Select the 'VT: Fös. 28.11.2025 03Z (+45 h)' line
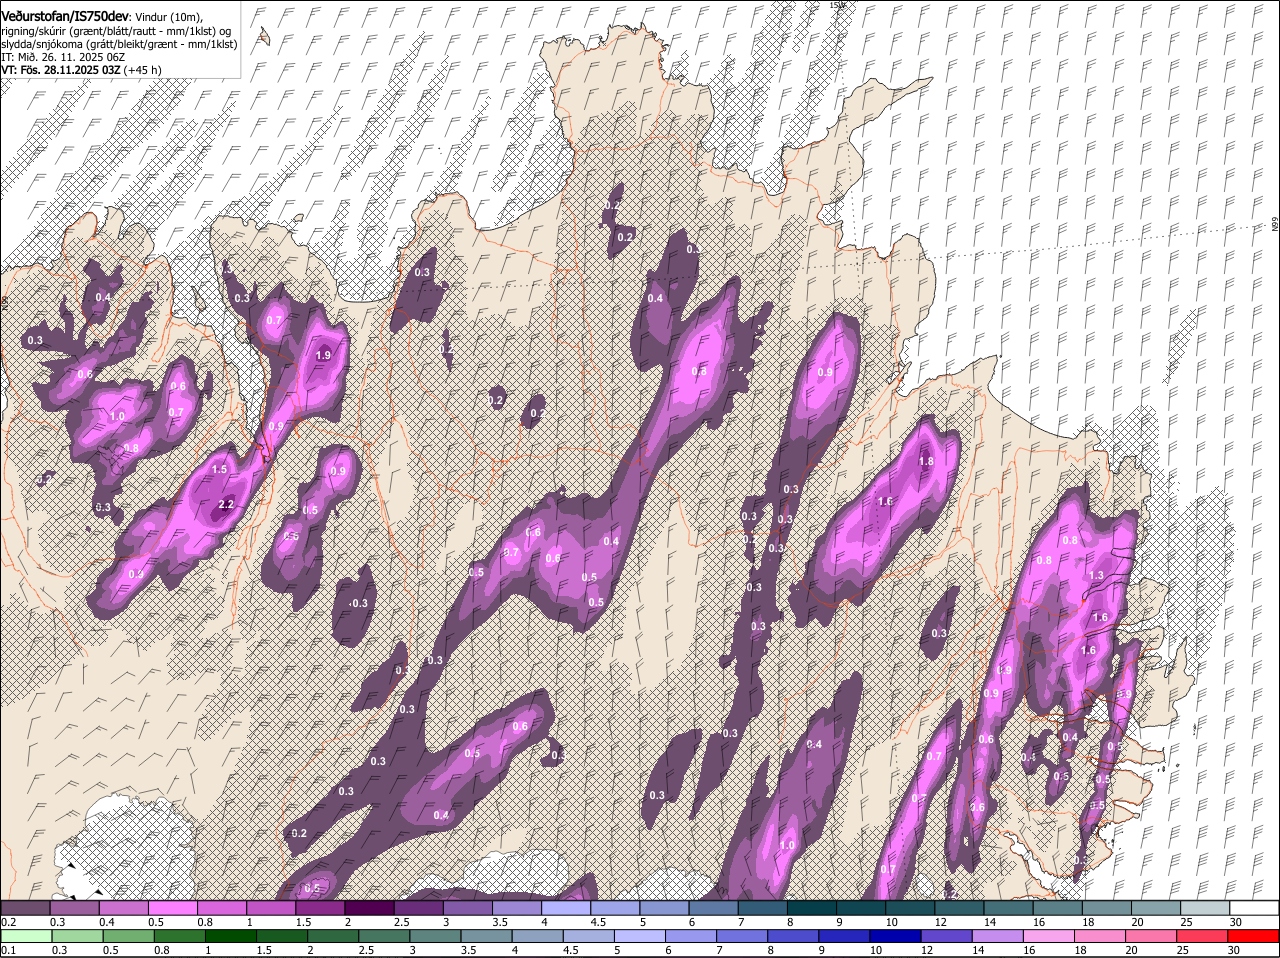The image size is (1280, 958). [x=82, y=70]
